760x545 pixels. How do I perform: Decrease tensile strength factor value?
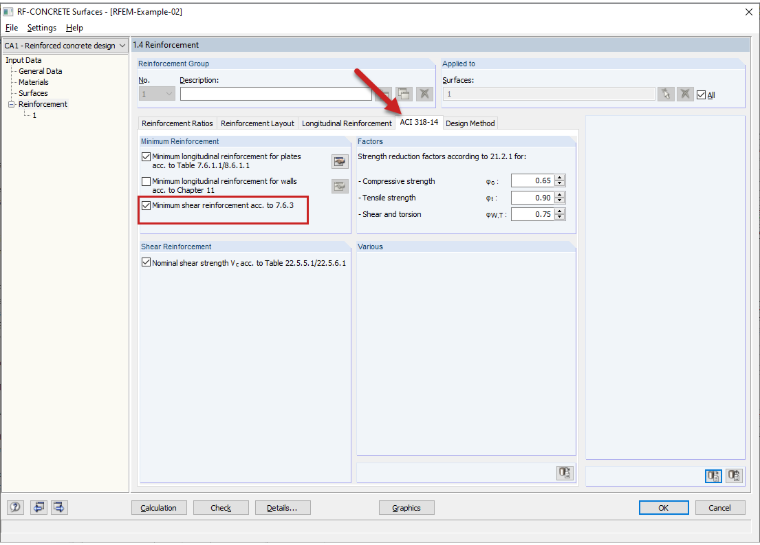[560, 200]
